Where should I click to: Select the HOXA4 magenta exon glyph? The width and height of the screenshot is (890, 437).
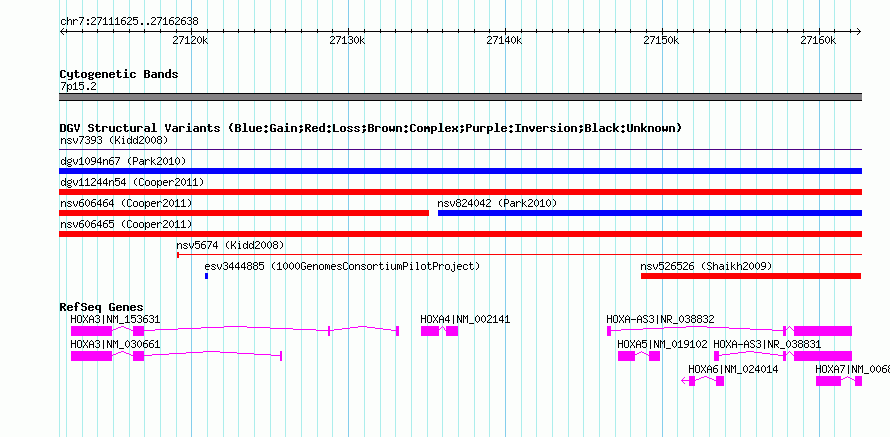pyautogui.click(x=439, y=331)
